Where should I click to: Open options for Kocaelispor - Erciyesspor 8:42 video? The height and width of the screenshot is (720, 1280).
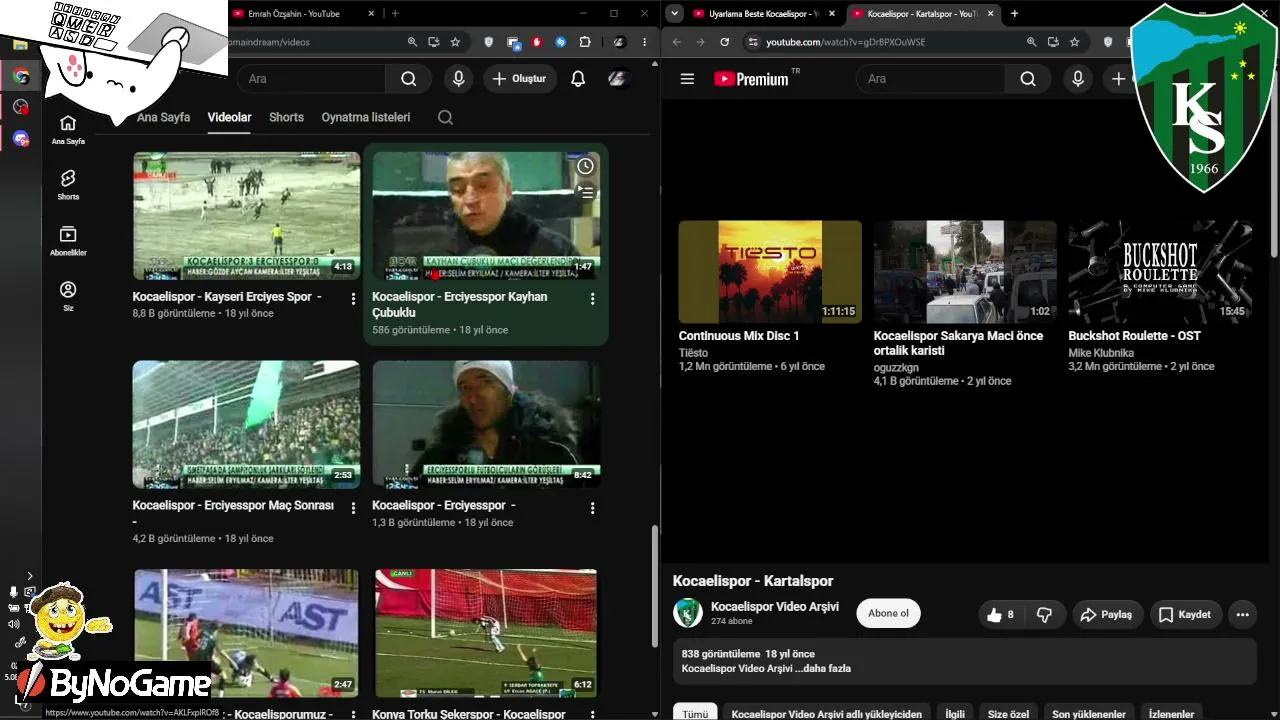click(x=592, y=508)
